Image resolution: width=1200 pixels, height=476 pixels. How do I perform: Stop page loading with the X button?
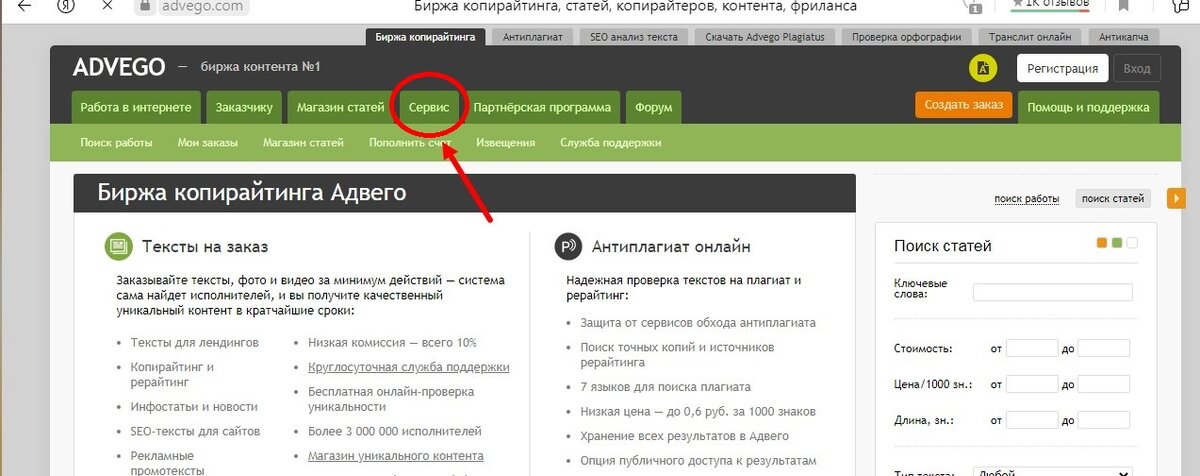[x=106, y=5]
